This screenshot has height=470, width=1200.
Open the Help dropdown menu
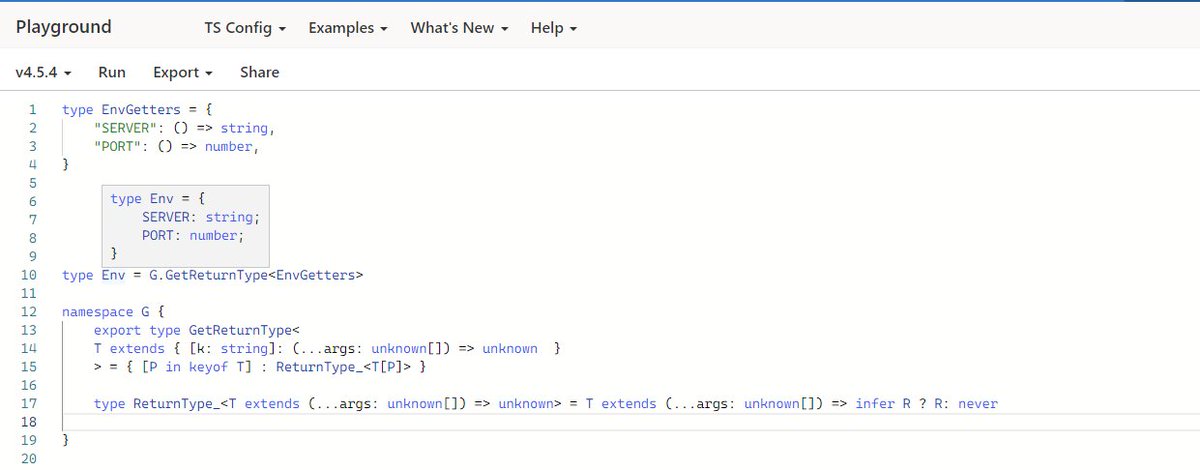[x=554, y=28]
